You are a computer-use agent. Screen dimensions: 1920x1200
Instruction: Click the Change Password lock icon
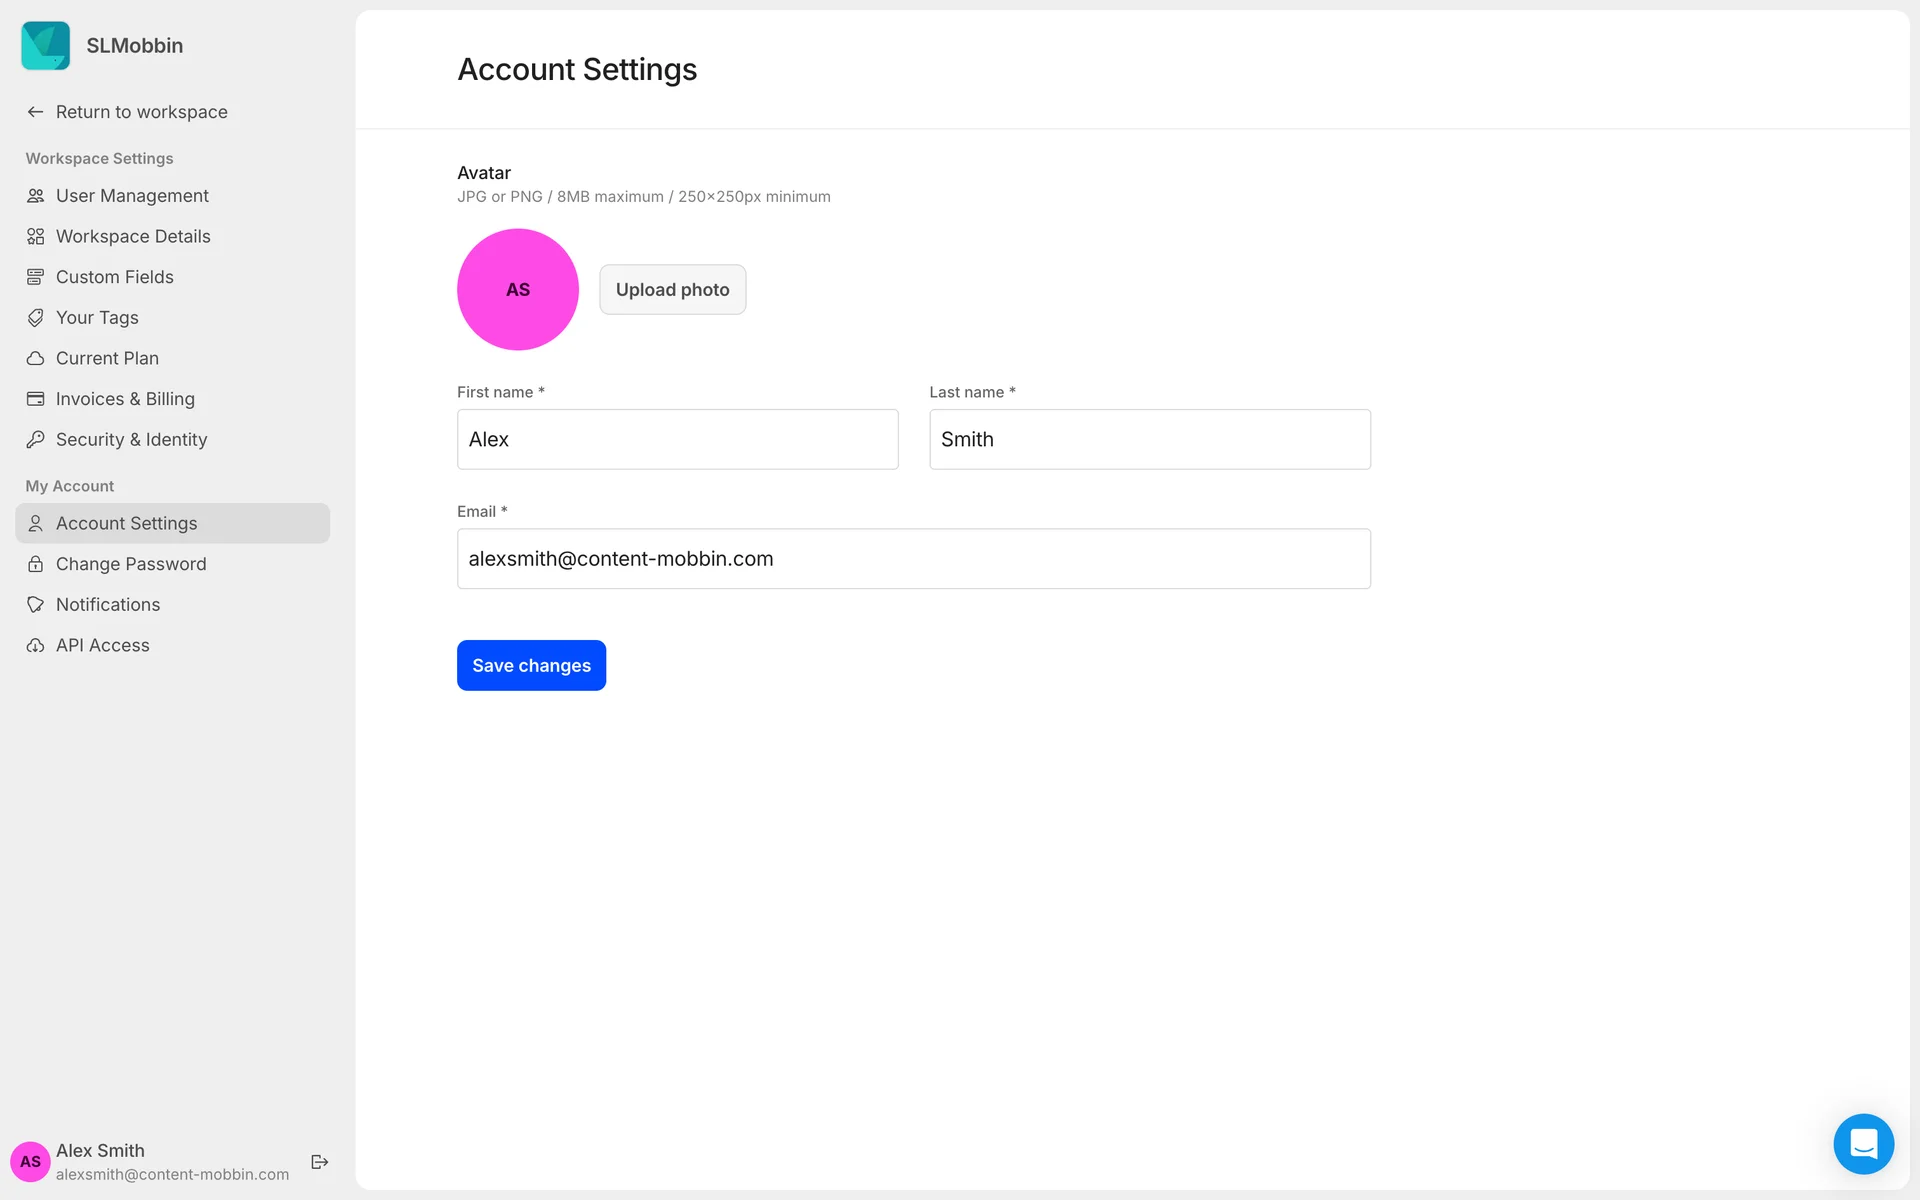click(35, 564)
